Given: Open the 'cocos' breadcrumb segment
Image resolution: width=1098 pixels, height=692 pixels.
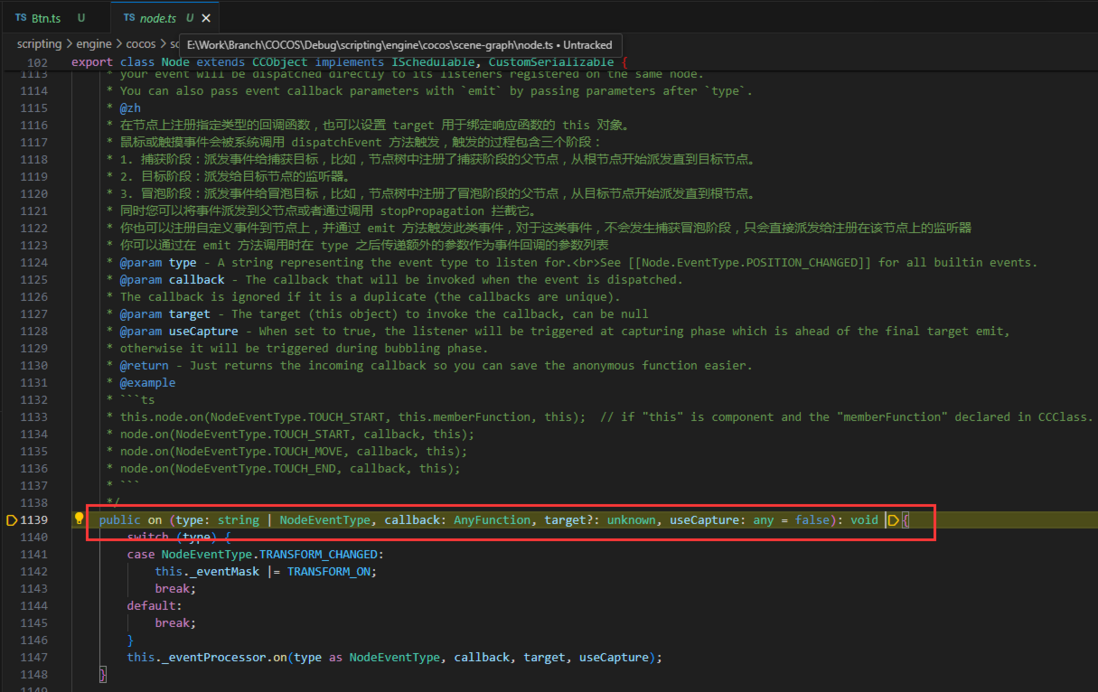Looking at the screenshot, I should coord(141,44).
